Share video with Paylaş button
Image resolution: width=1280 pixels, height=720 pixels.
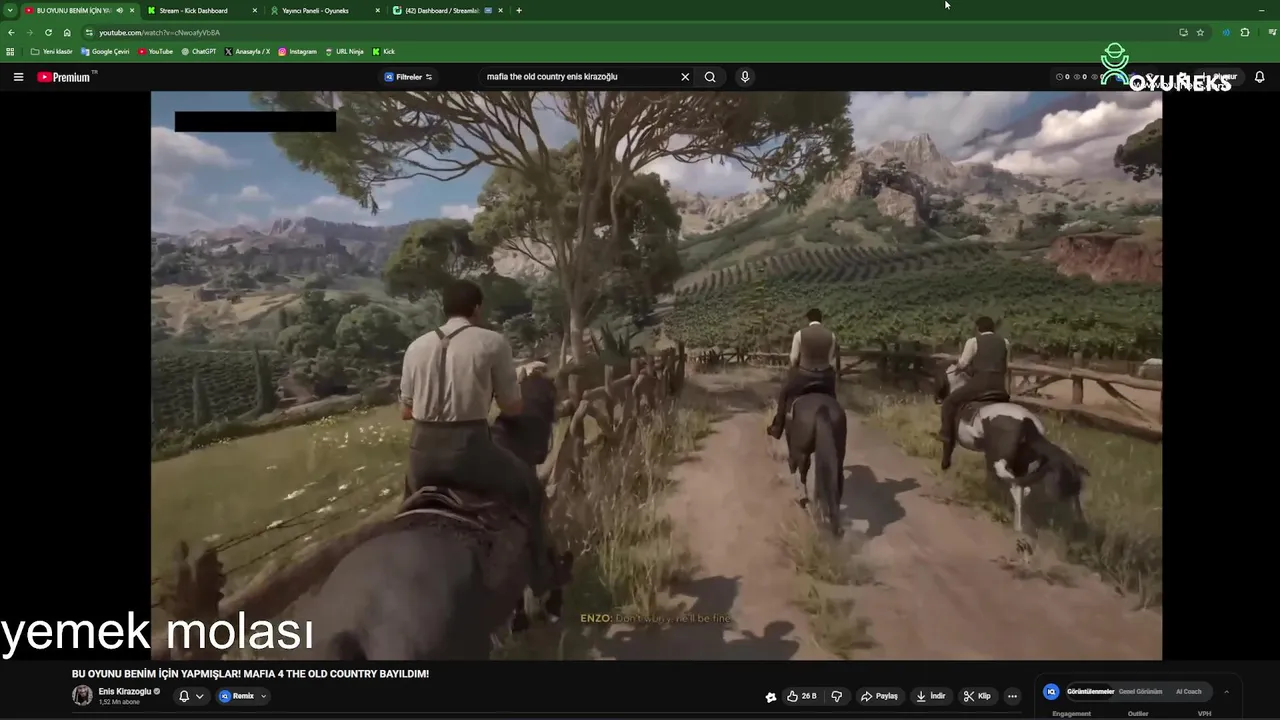(879, 696)
